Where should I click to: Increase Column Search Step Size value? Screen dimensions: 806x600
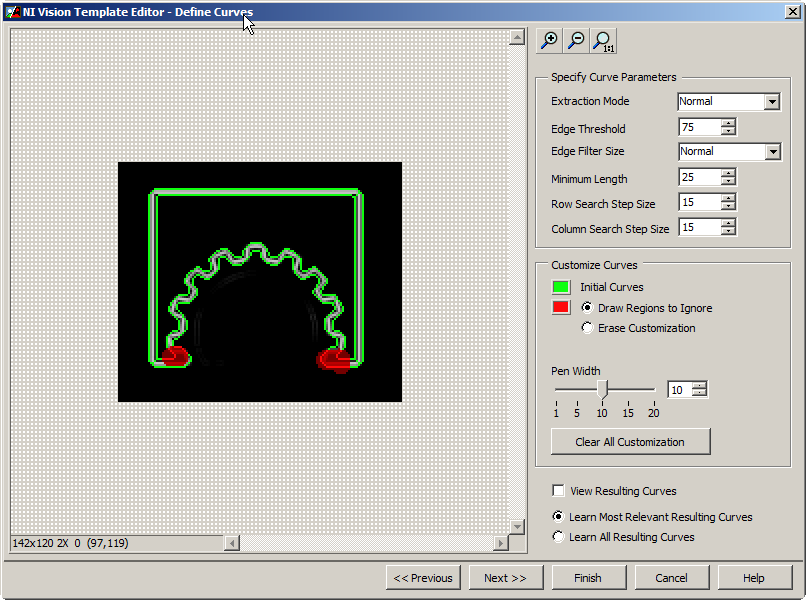[728, 223]
